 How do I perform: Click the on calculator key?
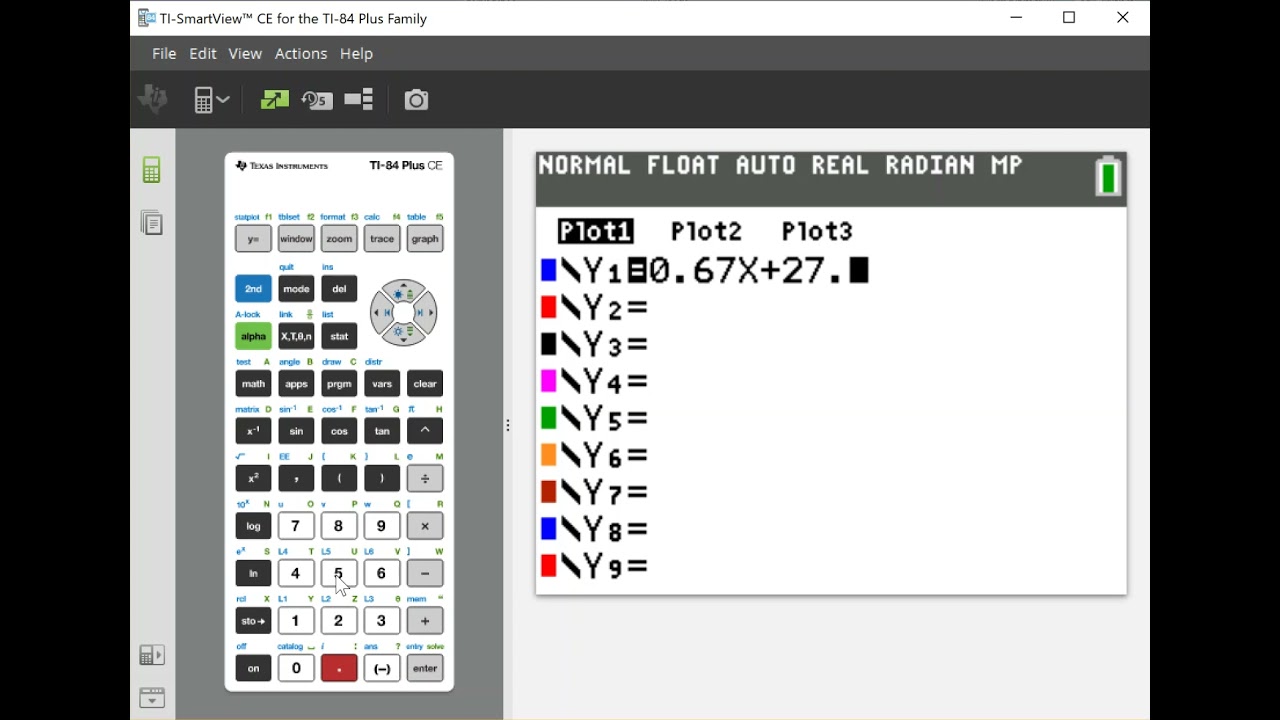(253, 669)
